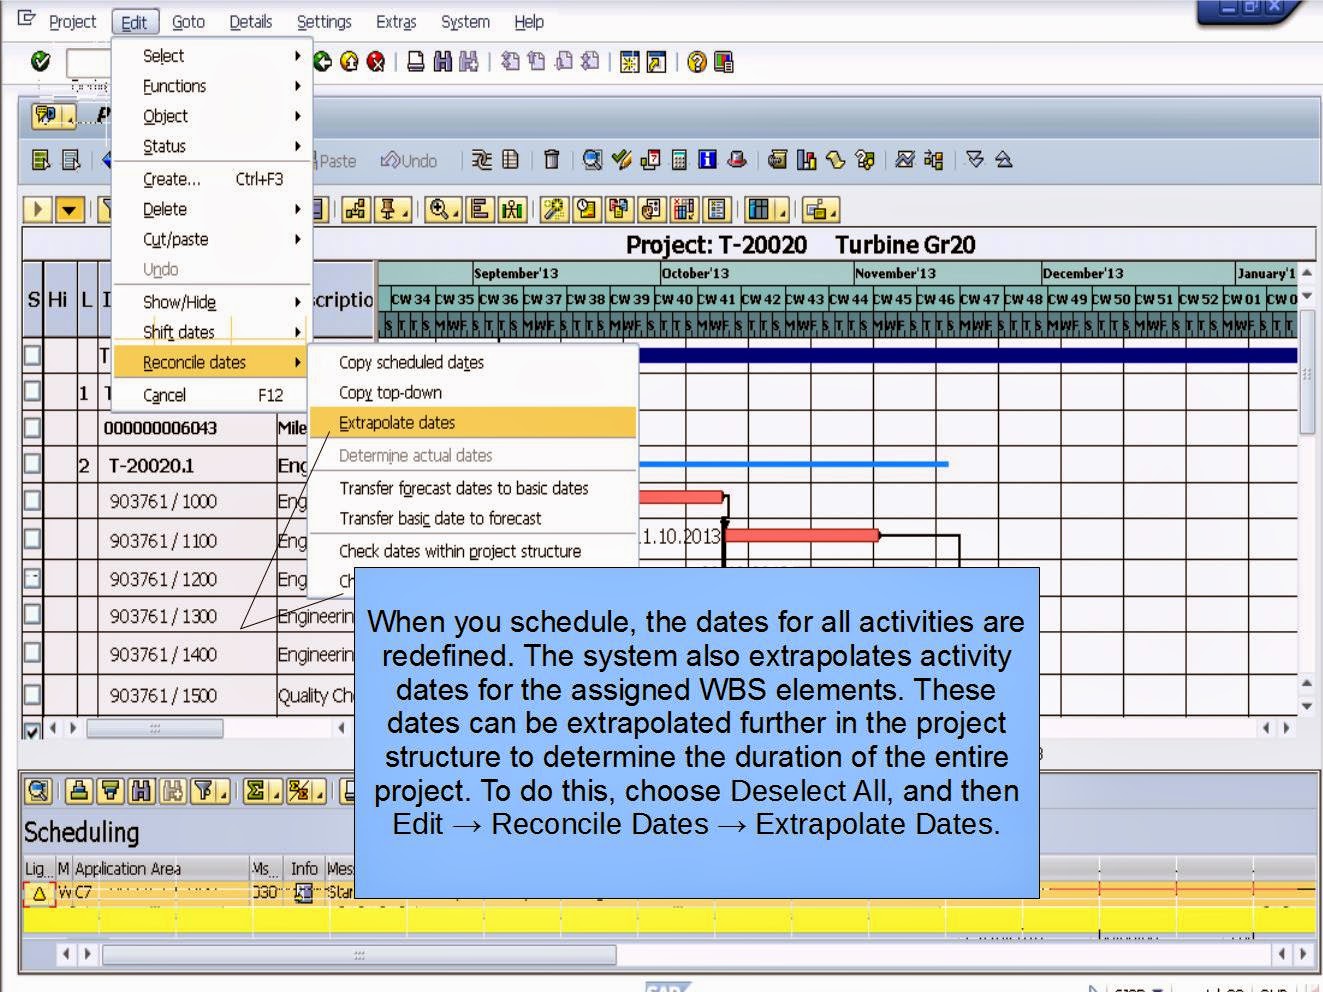The height and width of the screenshot is (992, 1323).
Task: Click the blue information icon
Action: (x=707, y=159)
